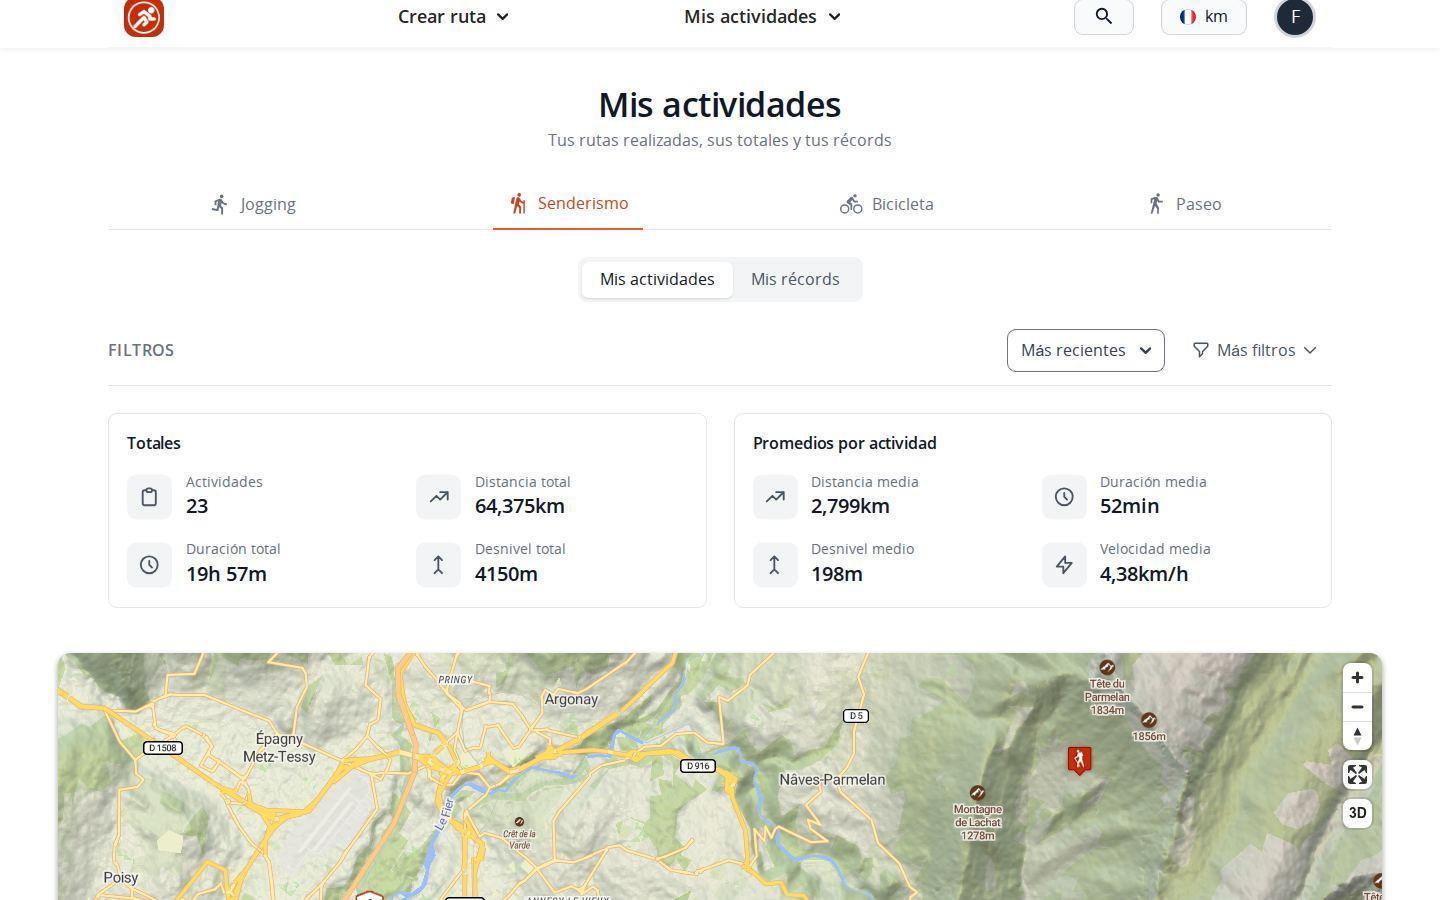1440x900 pixels.
Task: Click the Épagny Metz-Tessy map label
Action: tap(279, 748)
